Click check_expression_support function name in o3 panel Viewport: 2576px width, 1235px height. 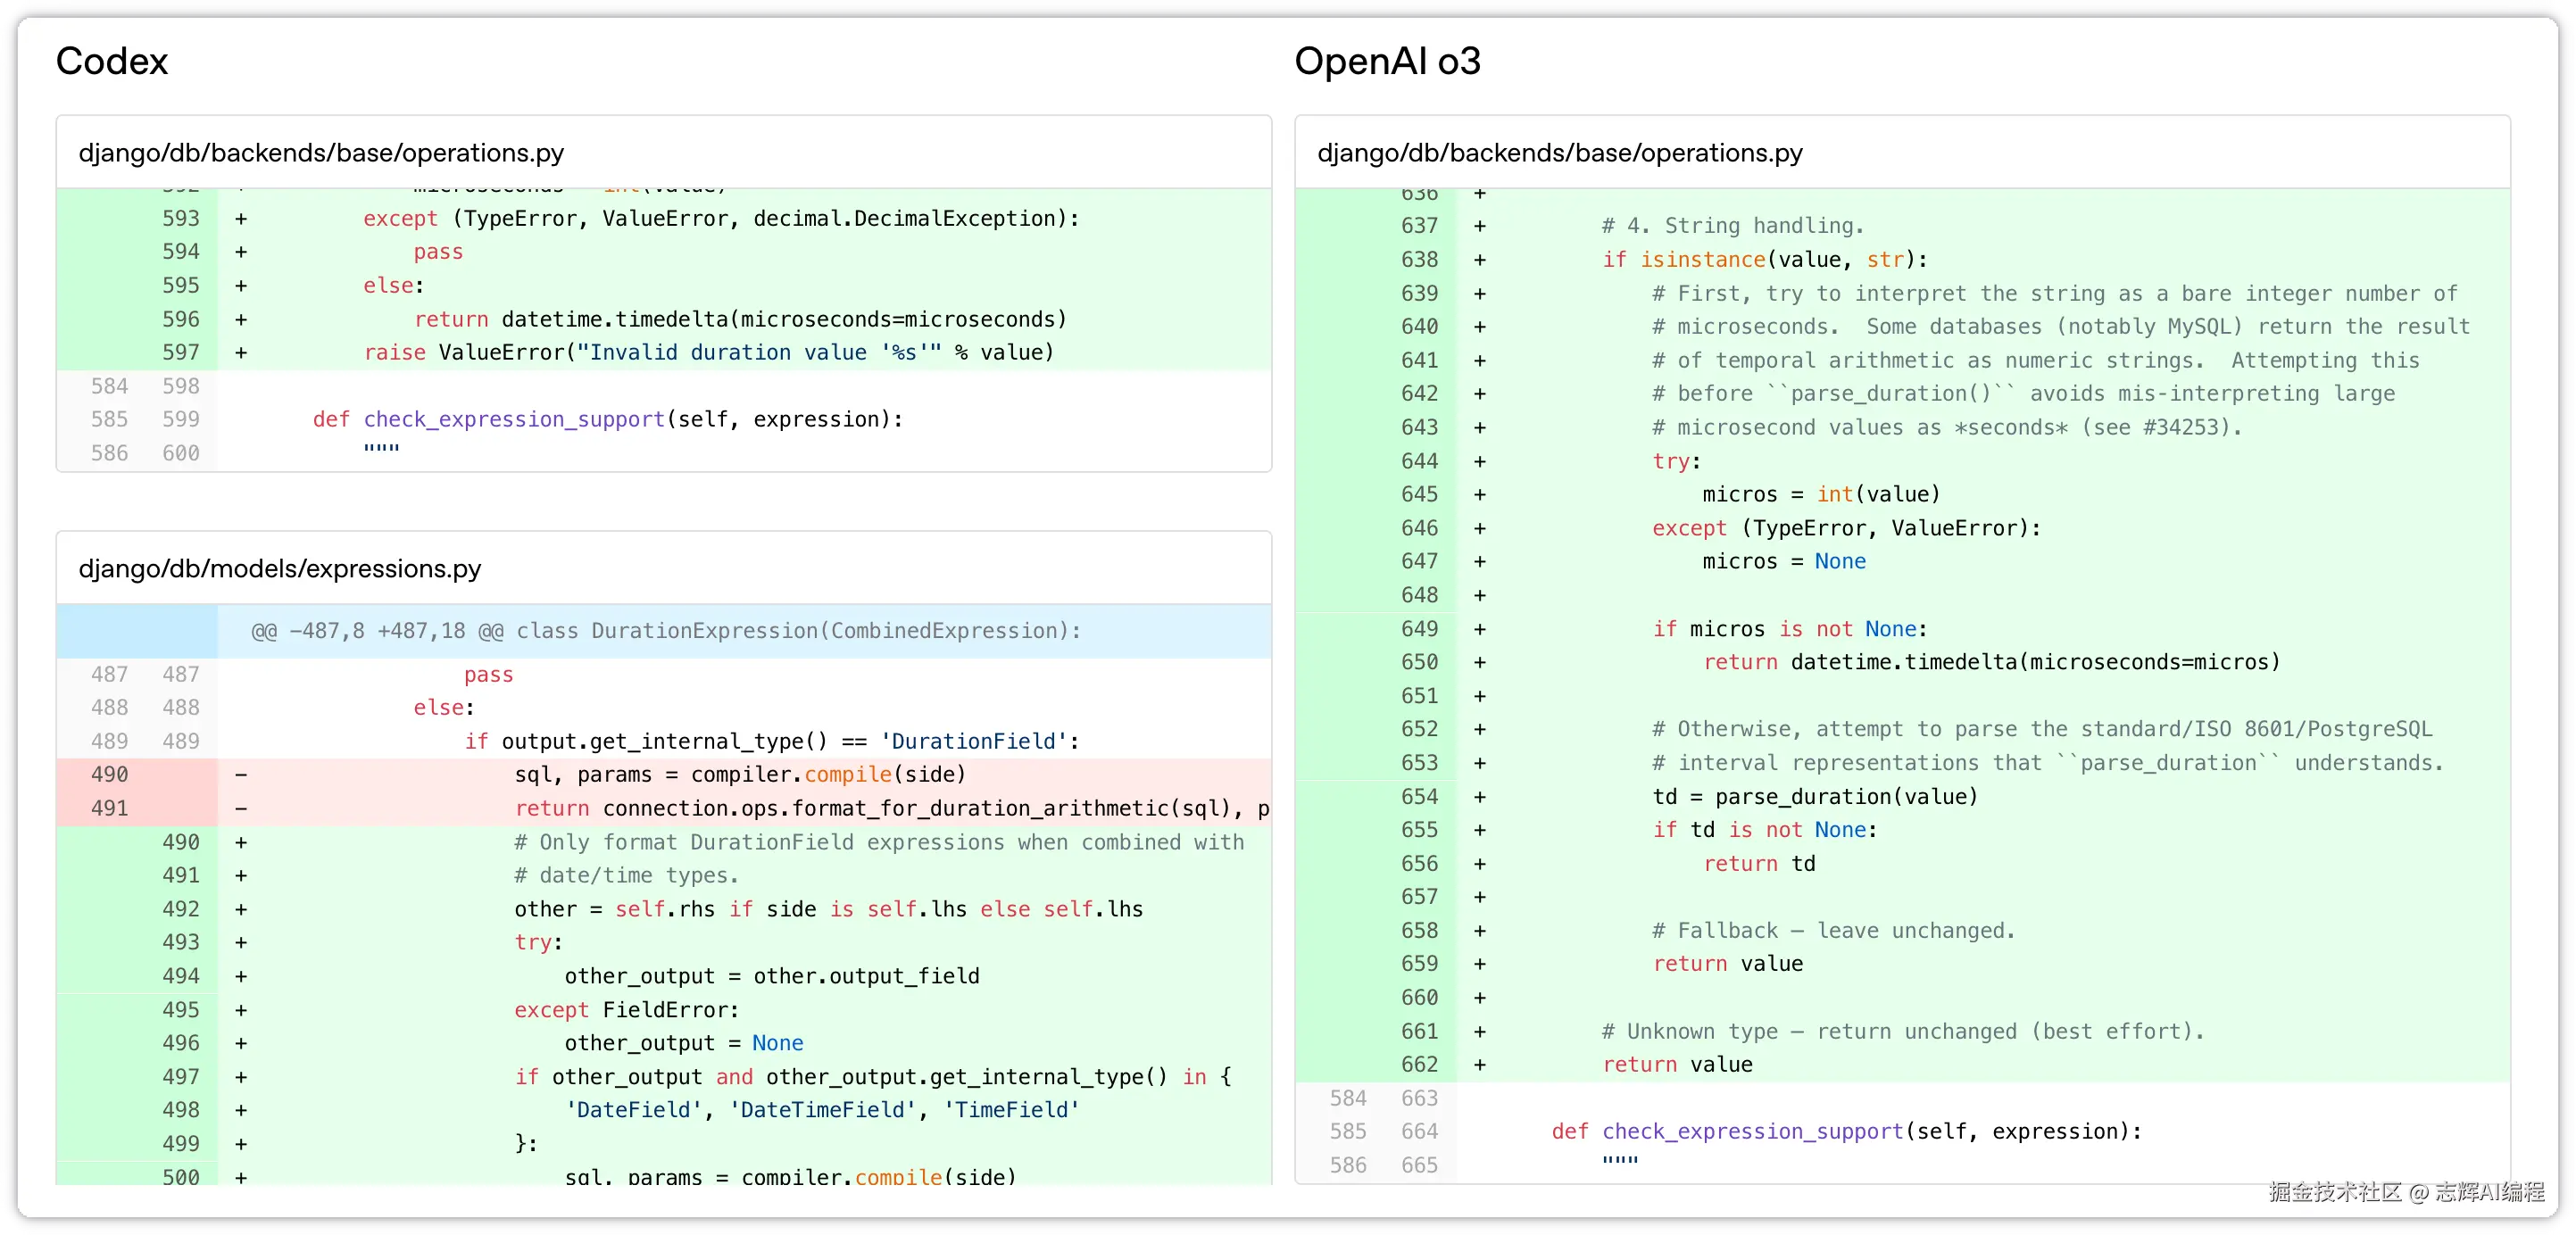coord(1752,1131)
